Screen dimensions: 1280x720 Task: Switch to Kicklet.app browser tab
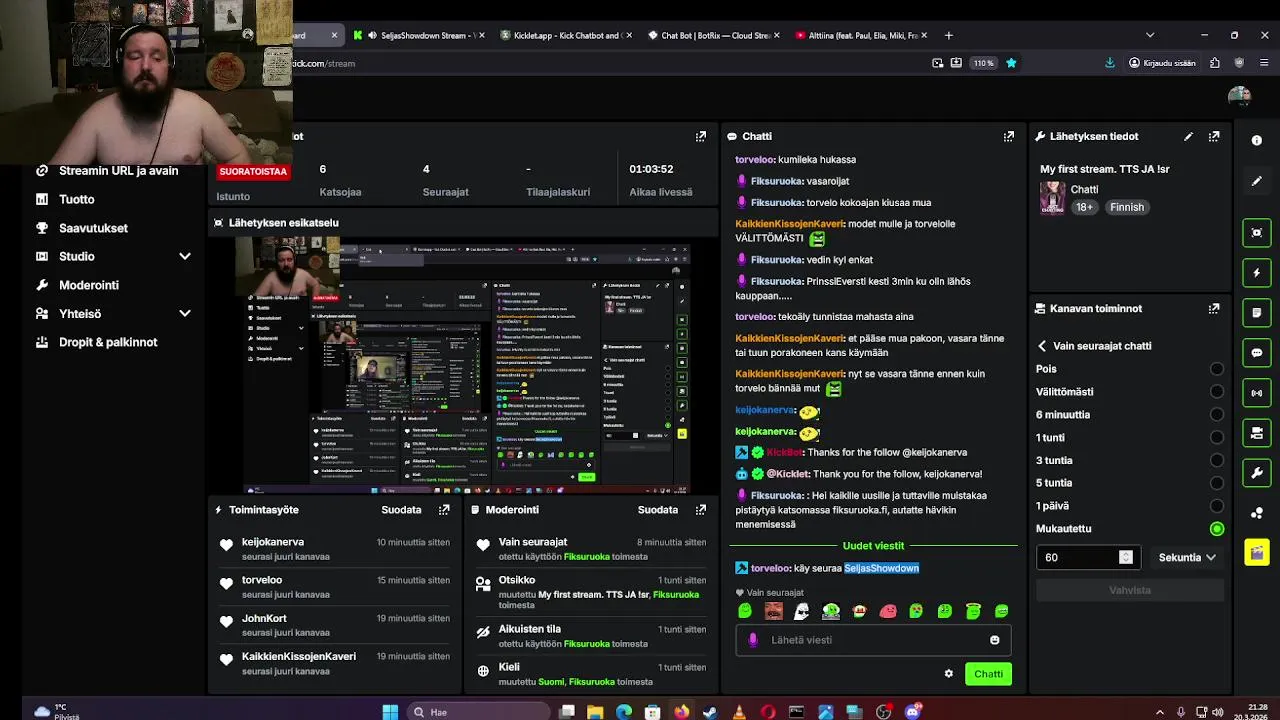pyautogui.click(x=565, y=35)
